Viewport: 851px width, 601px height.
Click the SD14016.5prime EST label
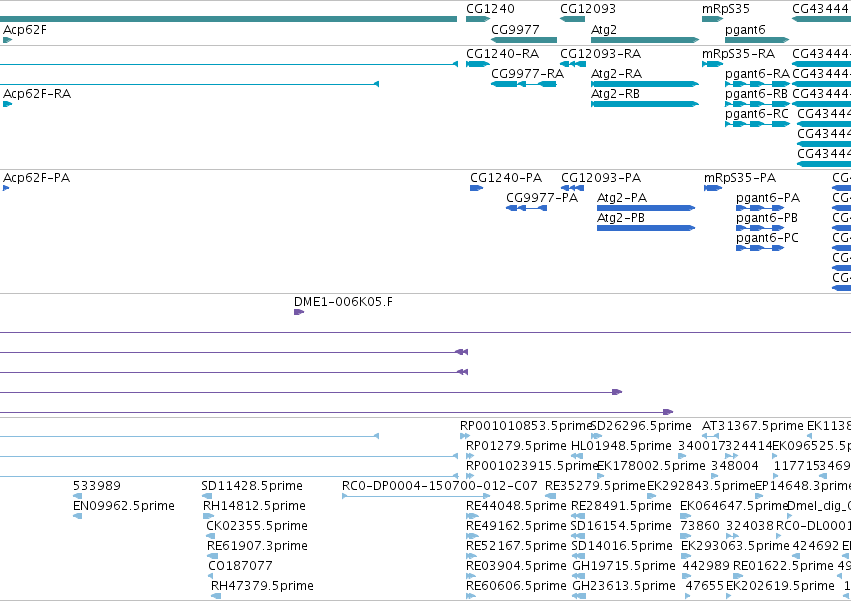622,546
